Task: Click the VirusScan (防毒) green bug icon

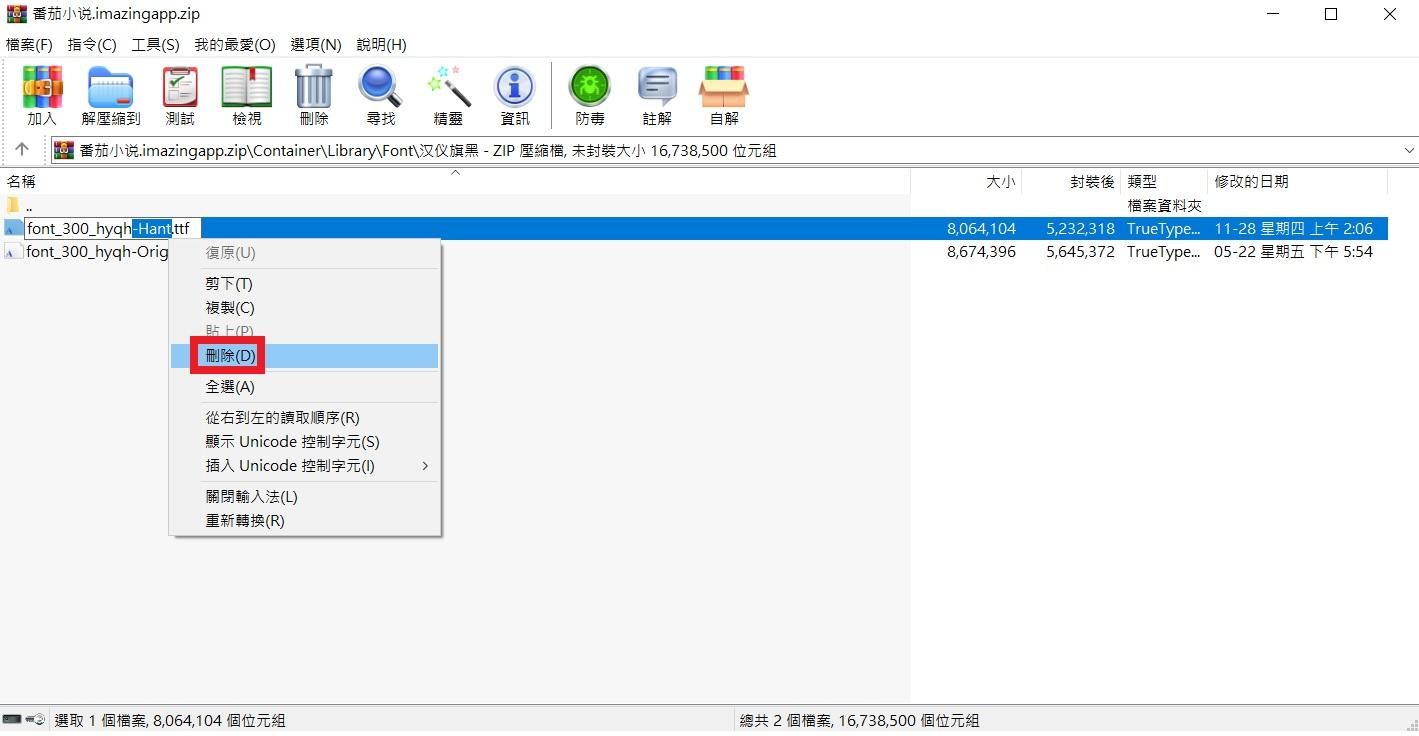Action: (x=590, y=96)
